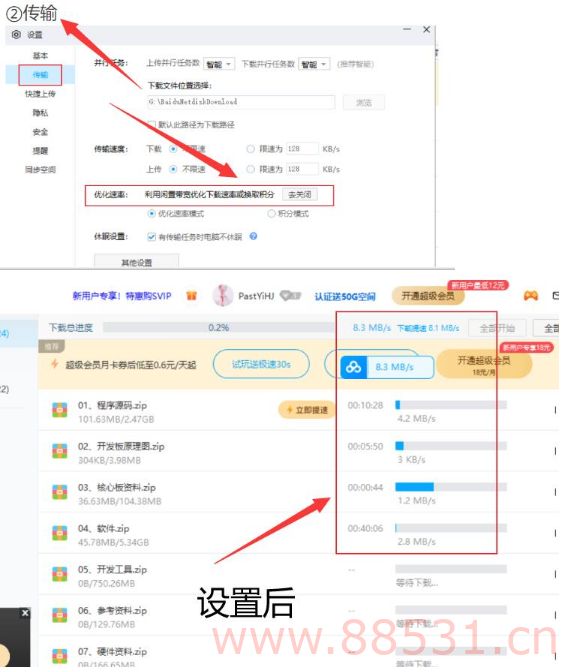Click 立即提速 on 01、程序源码.zip

pyautogui.click(x=307, y=410)
